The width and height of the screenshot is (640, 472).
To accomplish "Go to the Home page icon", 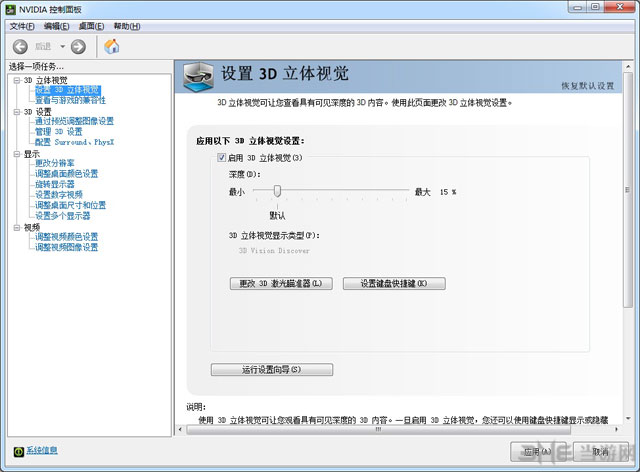I will pos(111,46).
